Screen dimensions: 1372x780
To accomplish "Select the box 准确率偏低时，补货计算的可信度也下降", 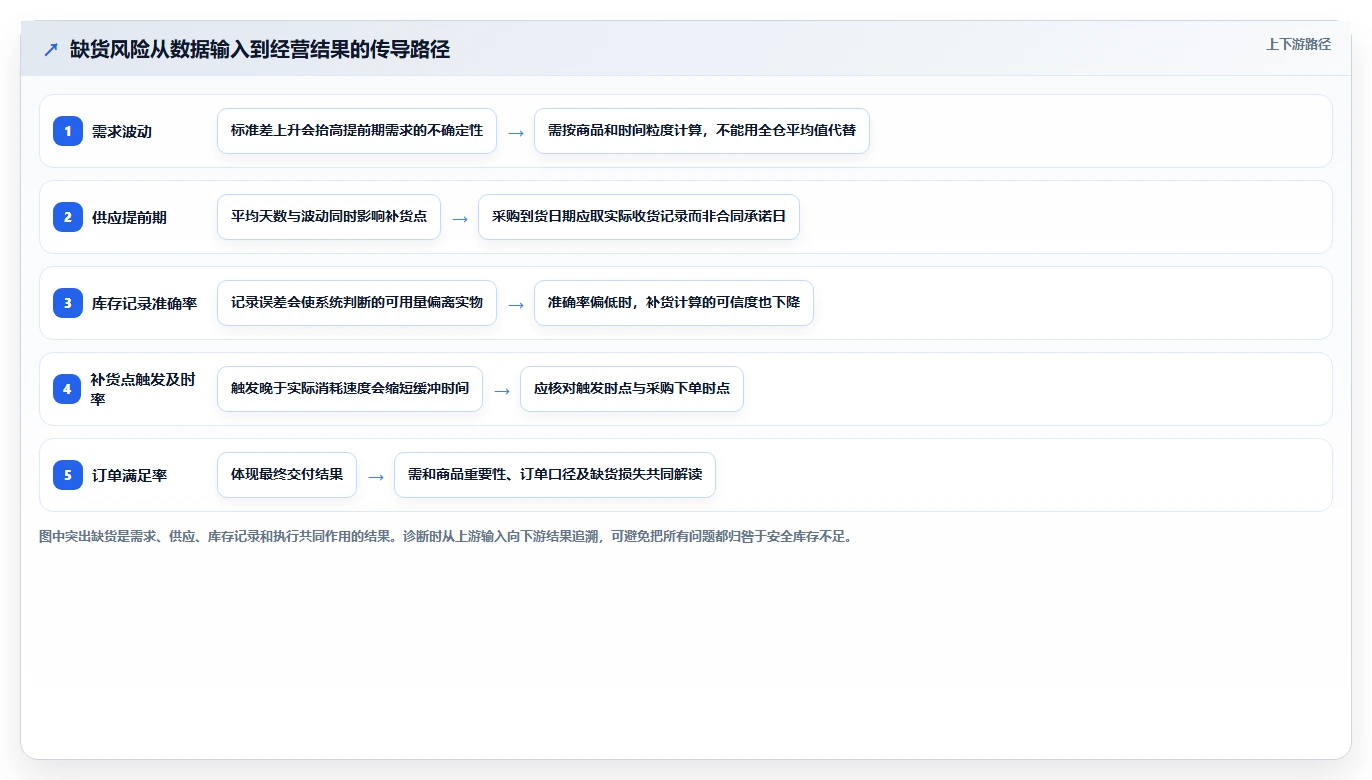I will click(x=674, y=303).
